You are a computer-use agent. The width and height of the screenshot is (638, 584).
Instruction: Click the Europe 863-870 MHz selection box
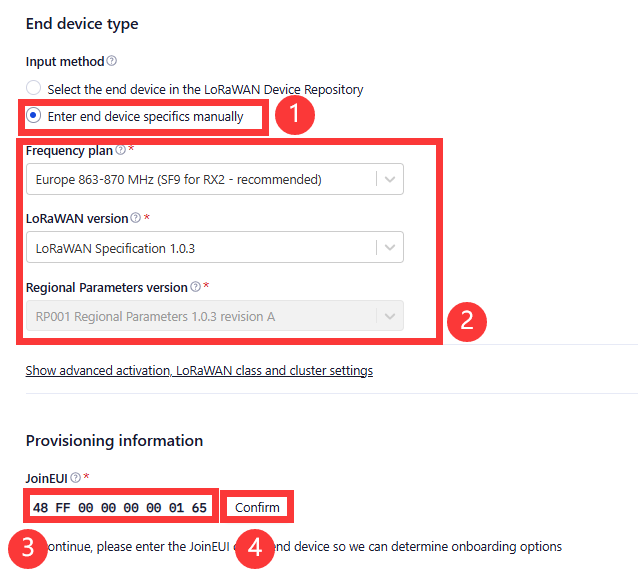(x=215, y=179)
